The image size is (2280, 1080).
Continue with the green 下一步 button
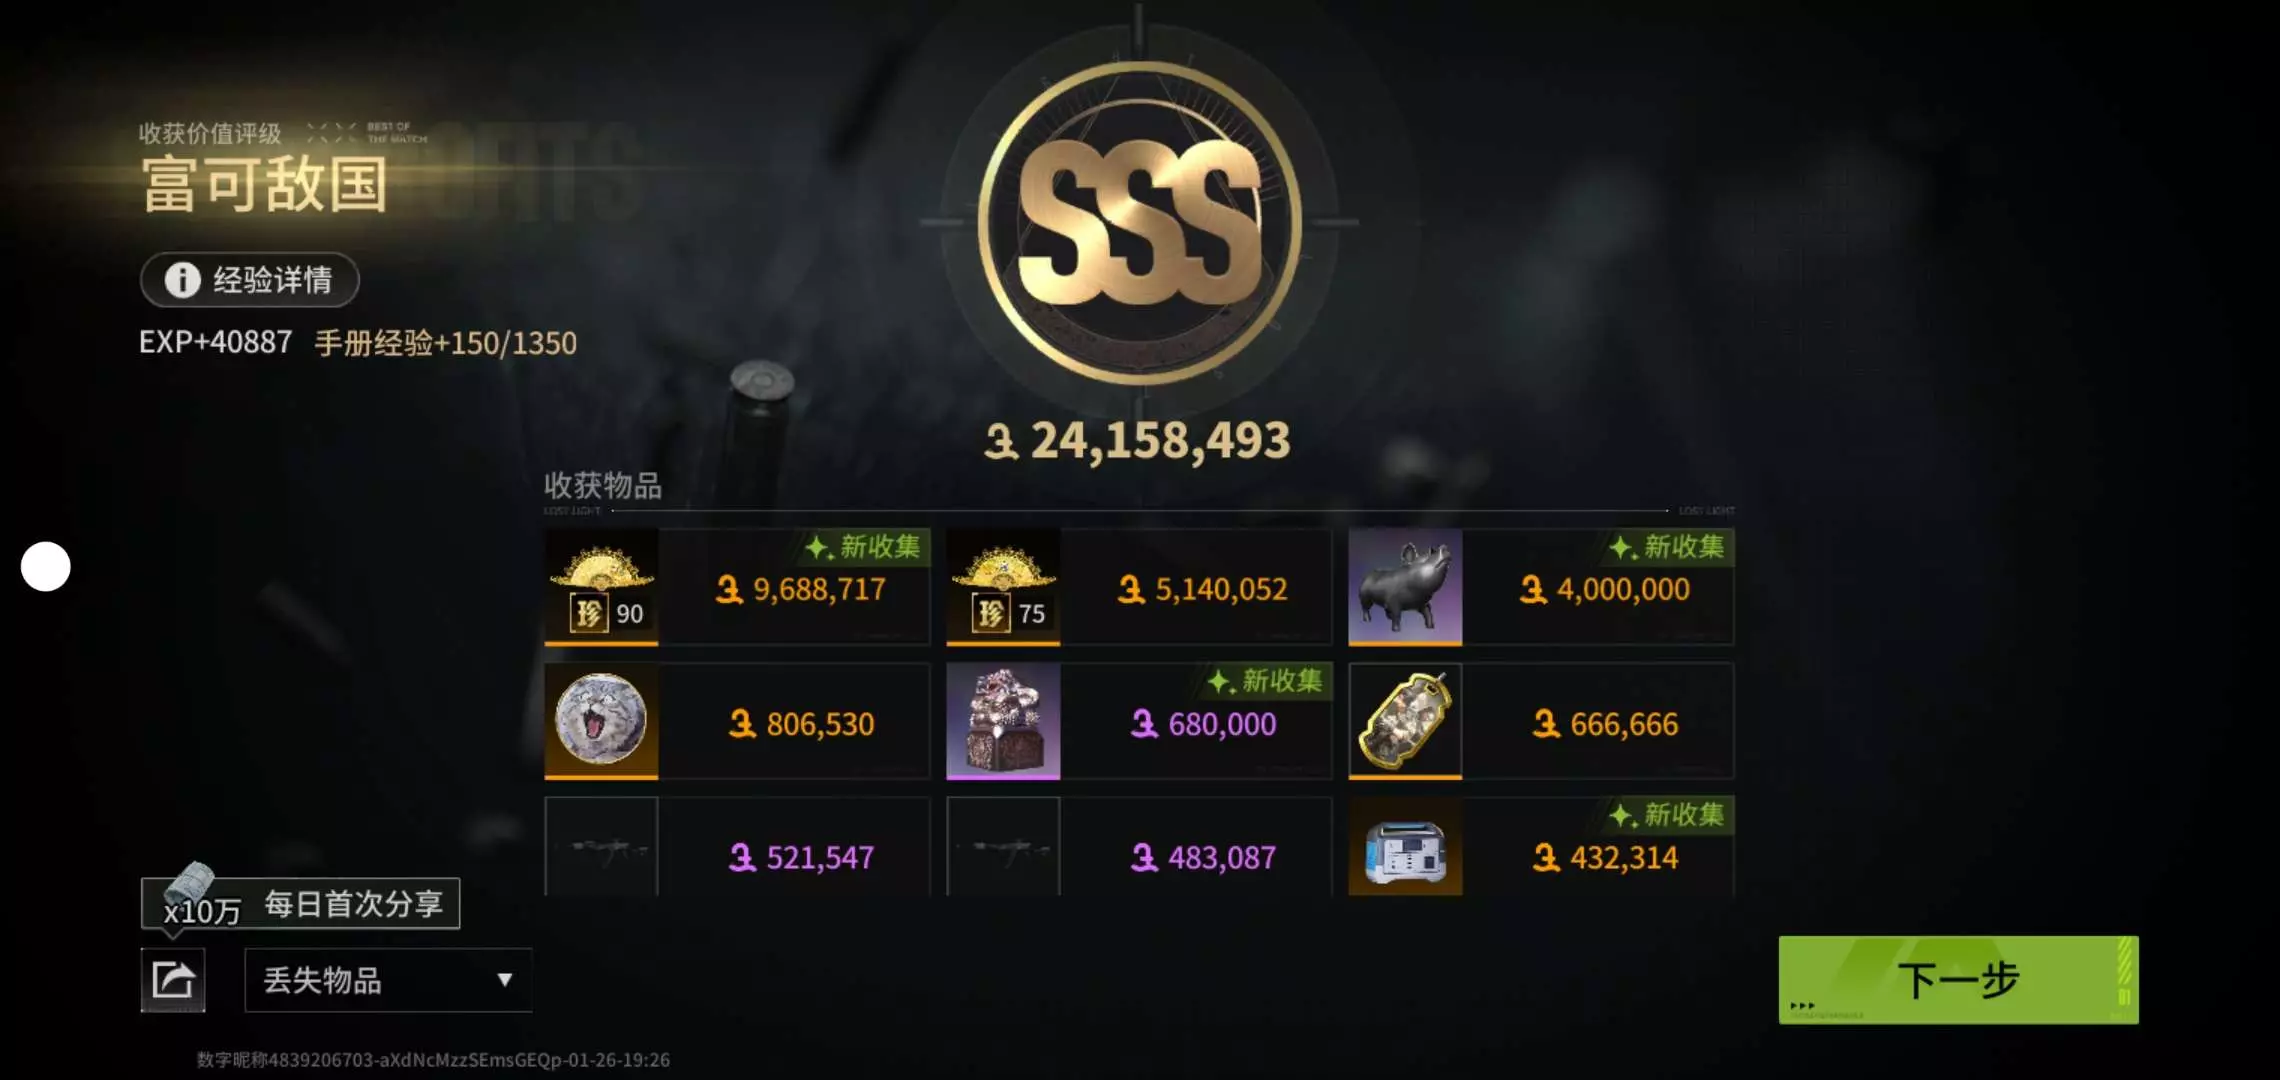(x=1958, y=980)
